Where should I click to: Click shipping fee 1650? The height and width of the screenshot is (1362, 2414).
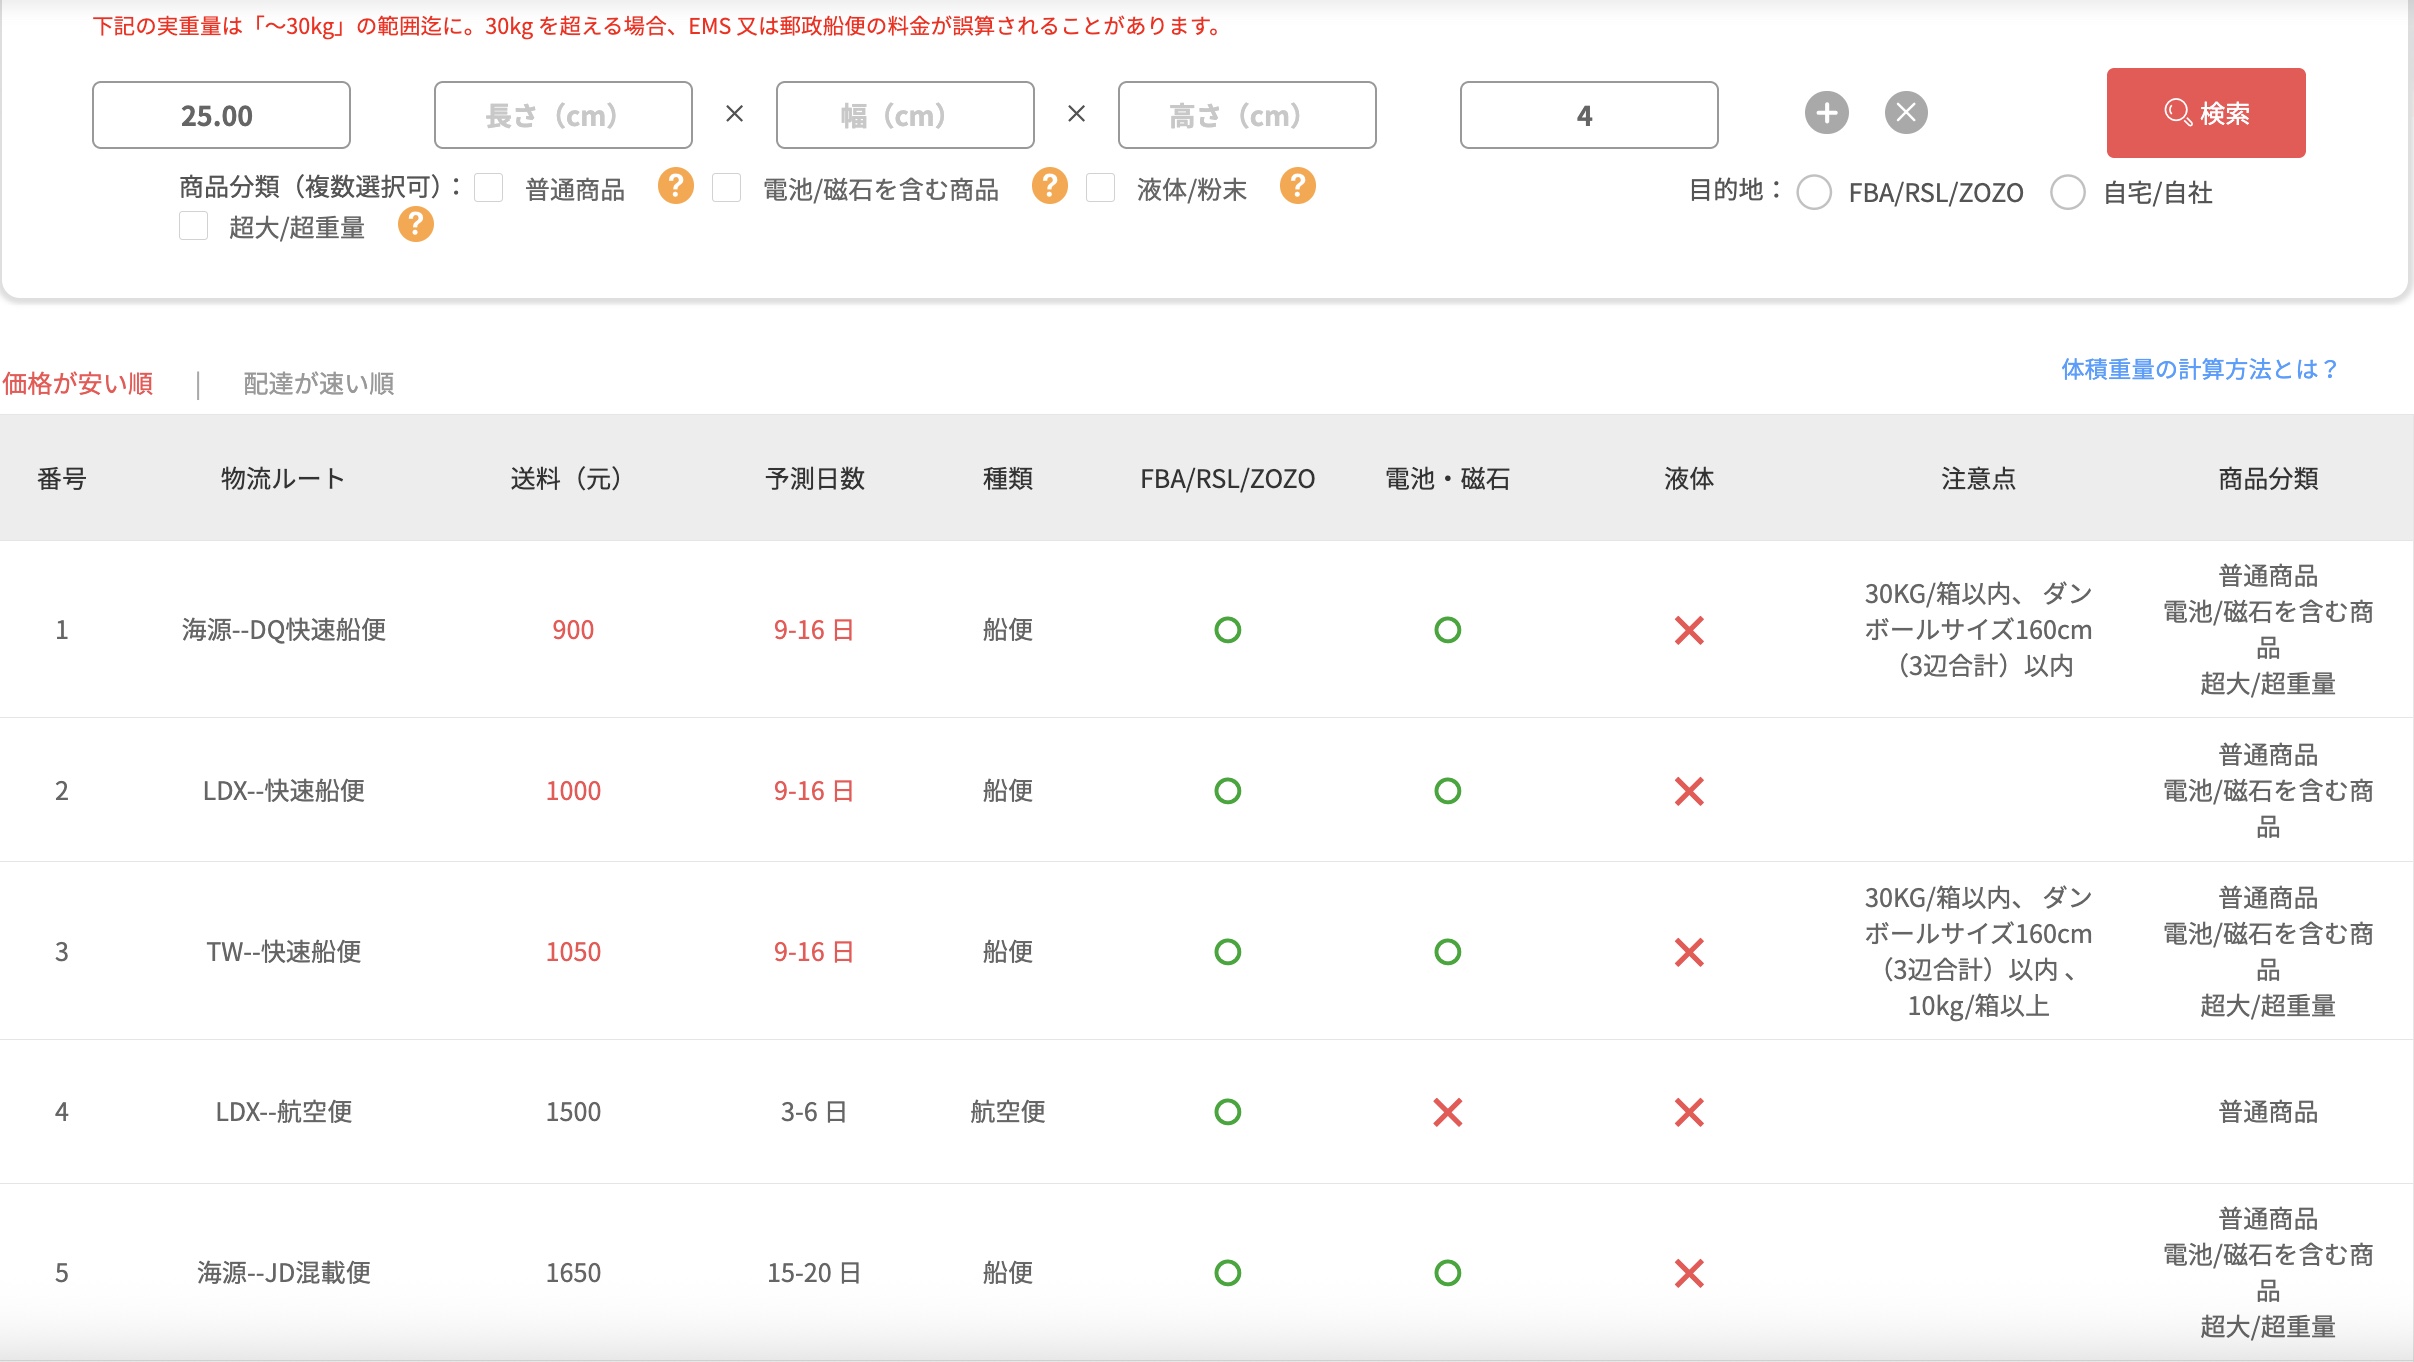coord(573,1273)
